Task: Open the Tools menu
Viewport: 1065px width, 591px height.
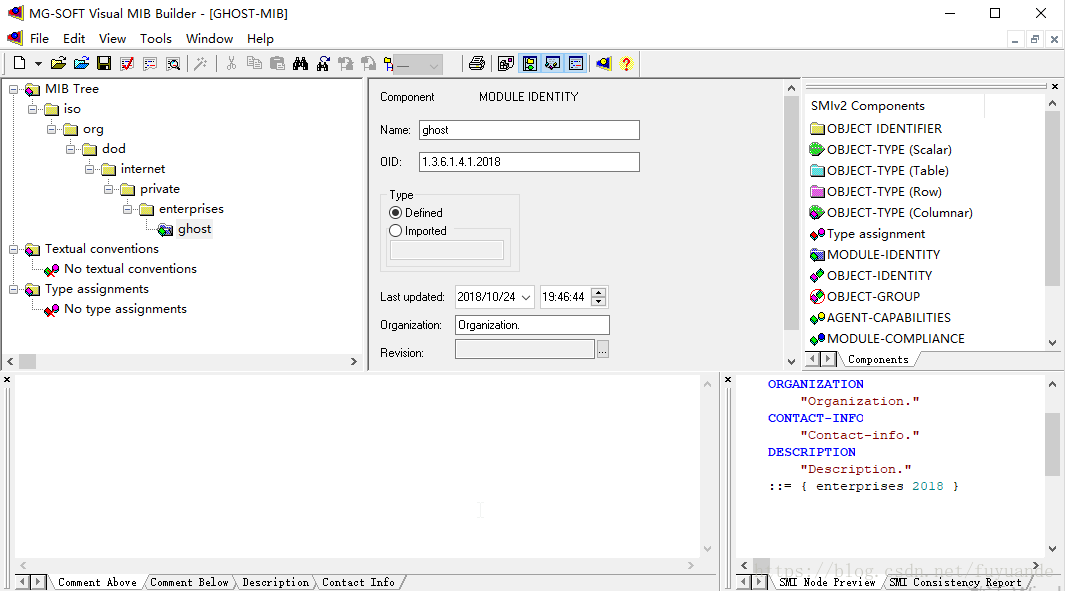Action: coord(156,39)
